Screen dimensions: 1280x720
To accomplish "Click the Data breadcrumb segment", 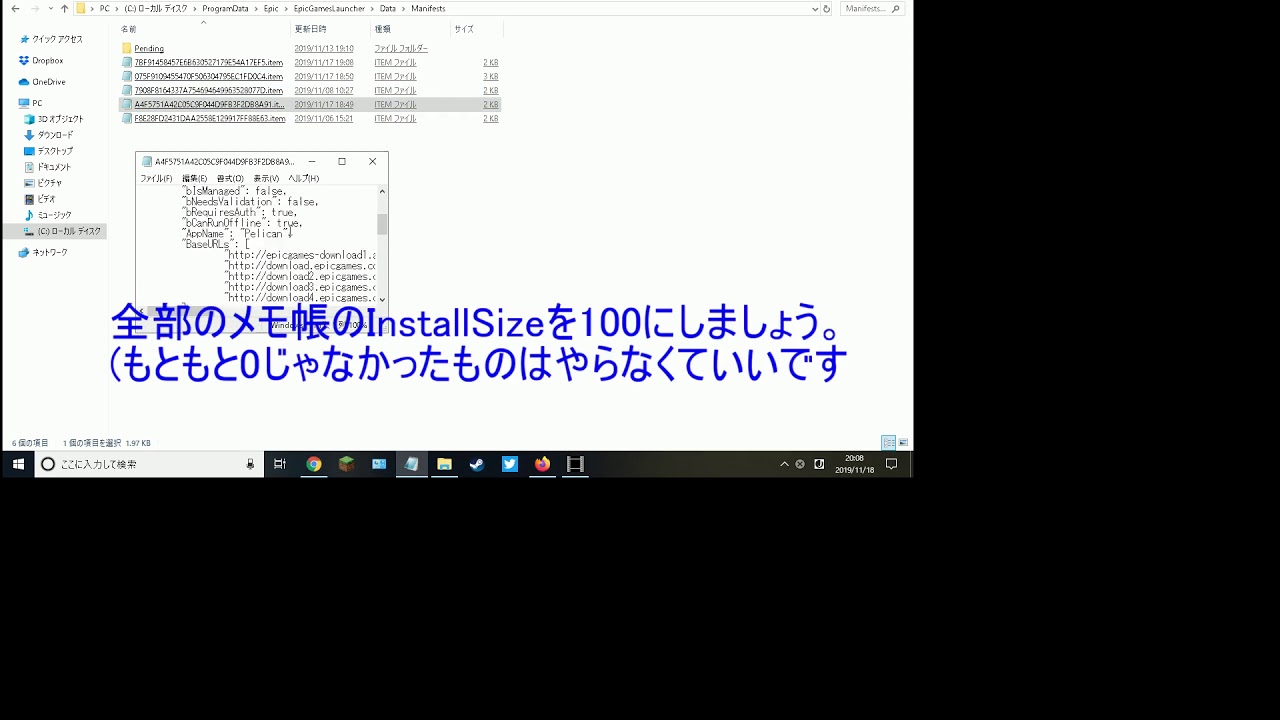I will (388, 9).
